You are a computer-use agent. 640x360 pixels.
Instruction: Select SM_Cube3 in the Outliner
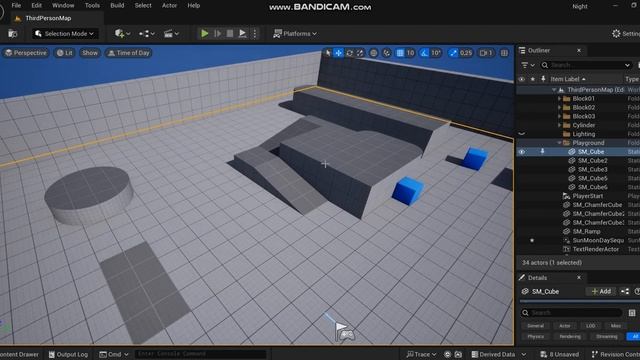click(592, 169)
